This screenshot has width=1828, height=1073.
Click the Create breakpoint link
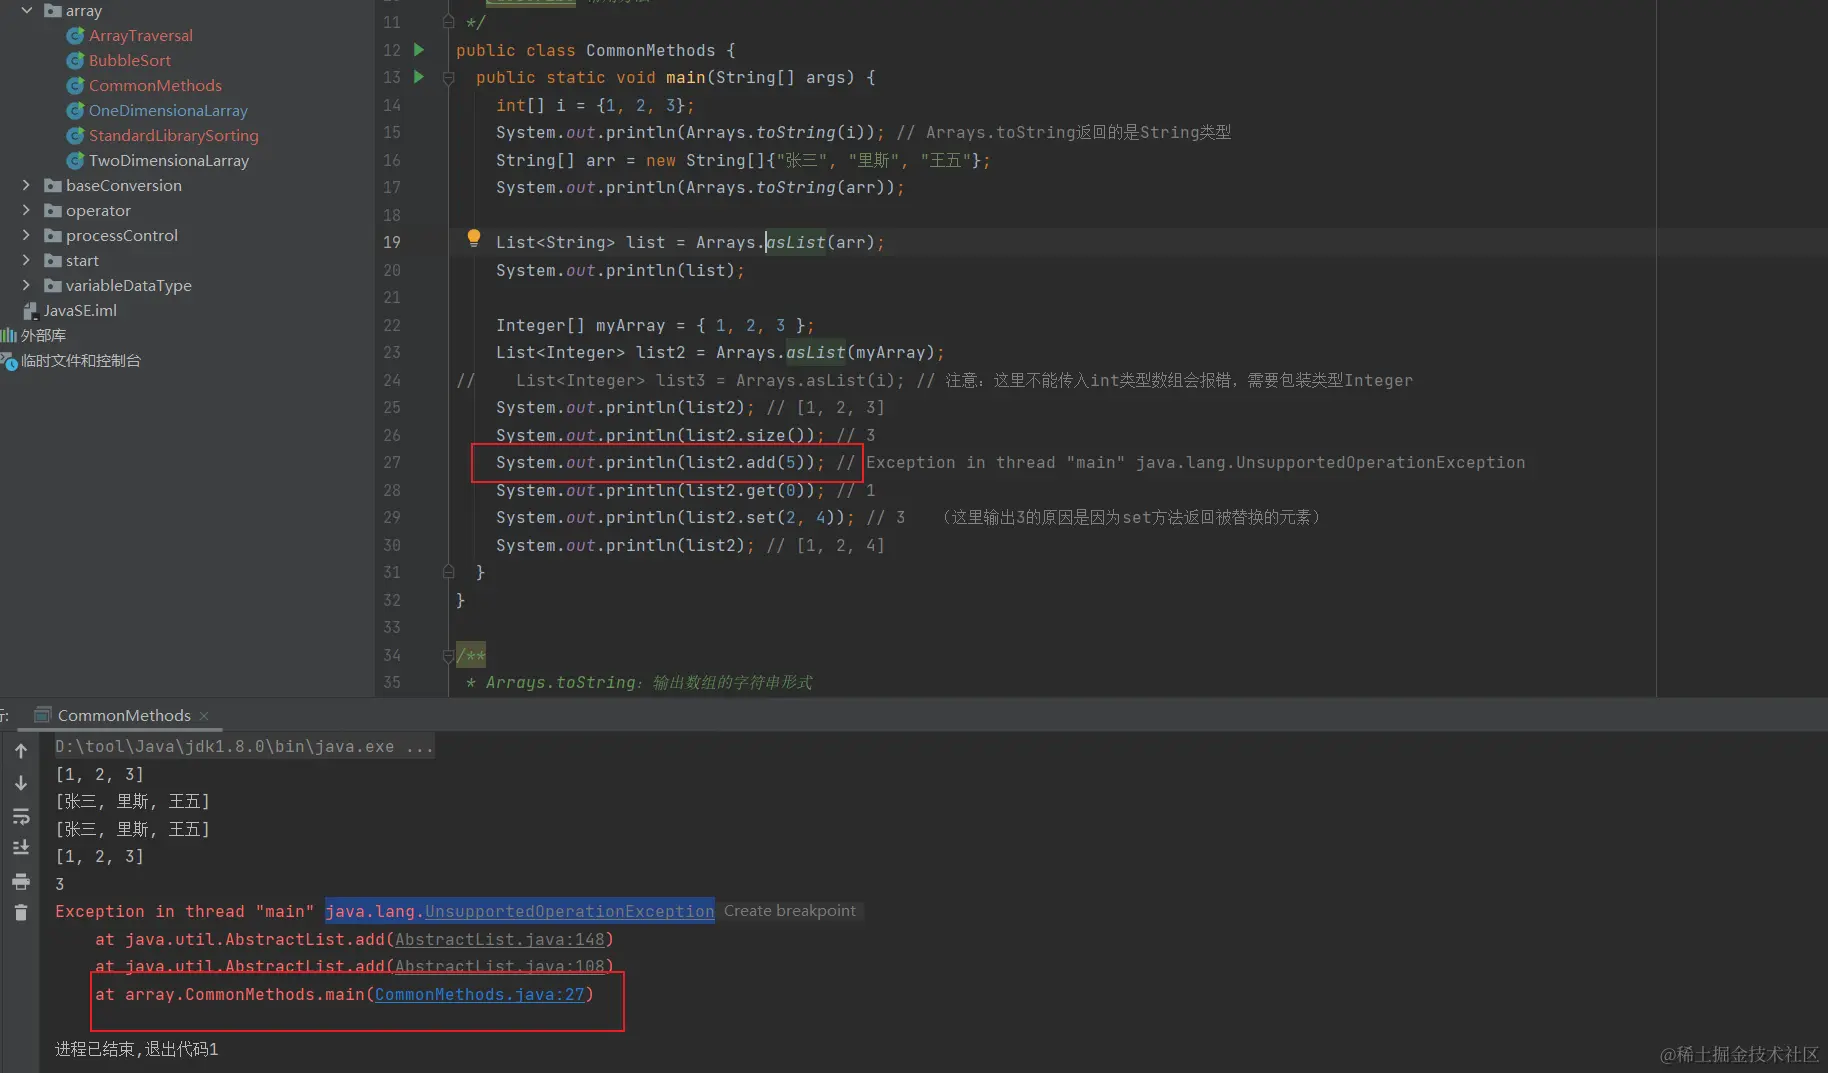pyautogui.click(x=790, y=911)
